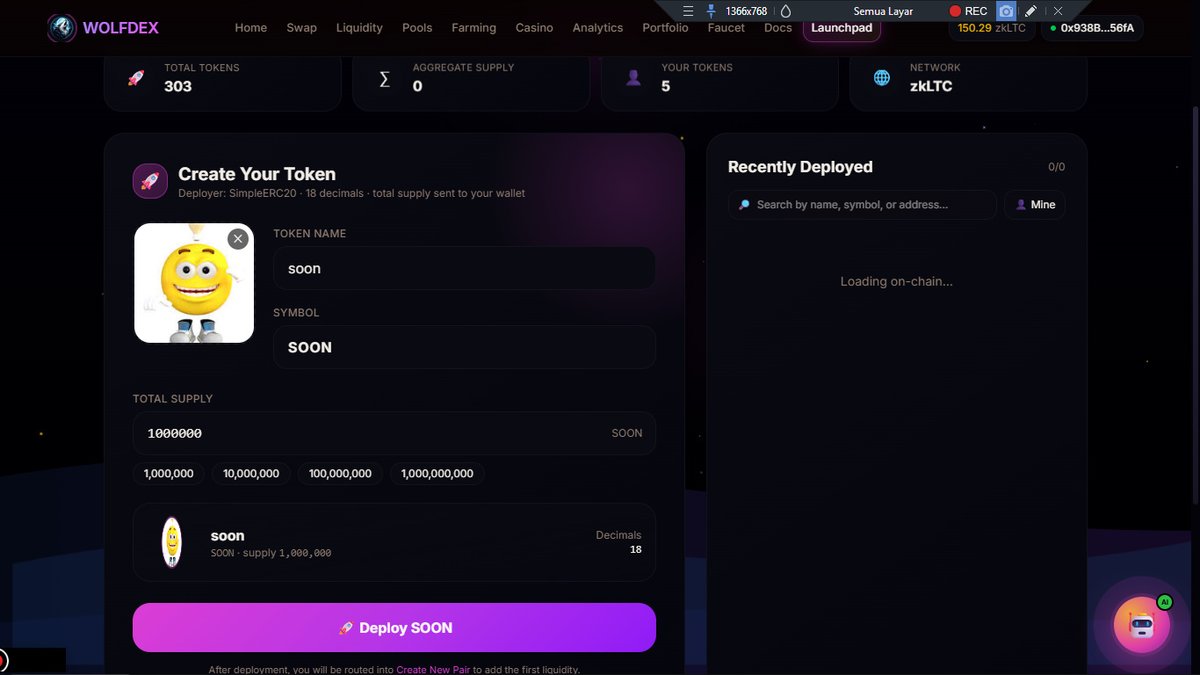Edit the Token Name field
This screenshot has width=1200, height=675.
pyautogui.click(x=464, y=268)
